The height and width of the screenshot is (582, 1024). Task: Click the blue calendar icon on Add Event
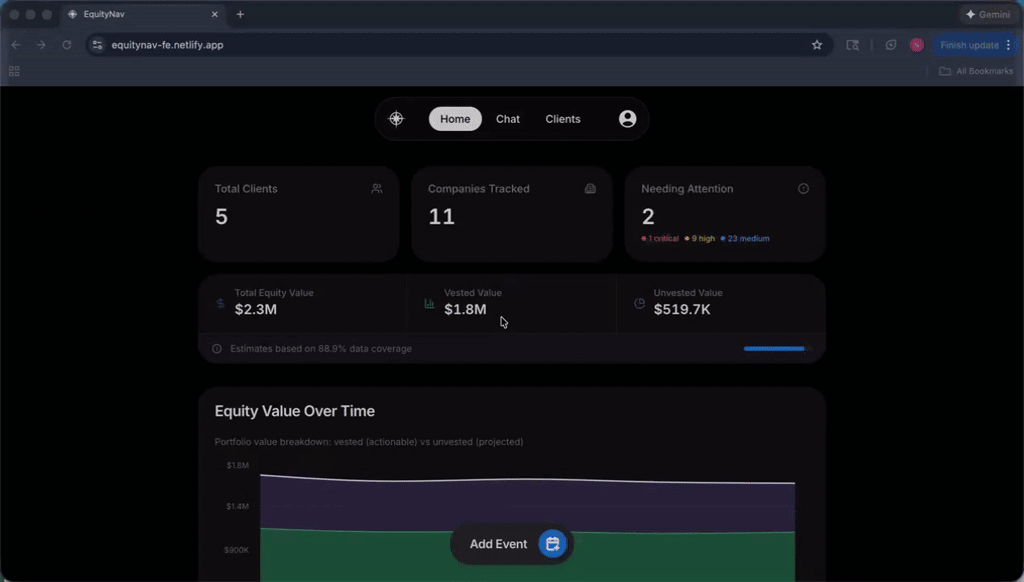click(x=552, y=543)
